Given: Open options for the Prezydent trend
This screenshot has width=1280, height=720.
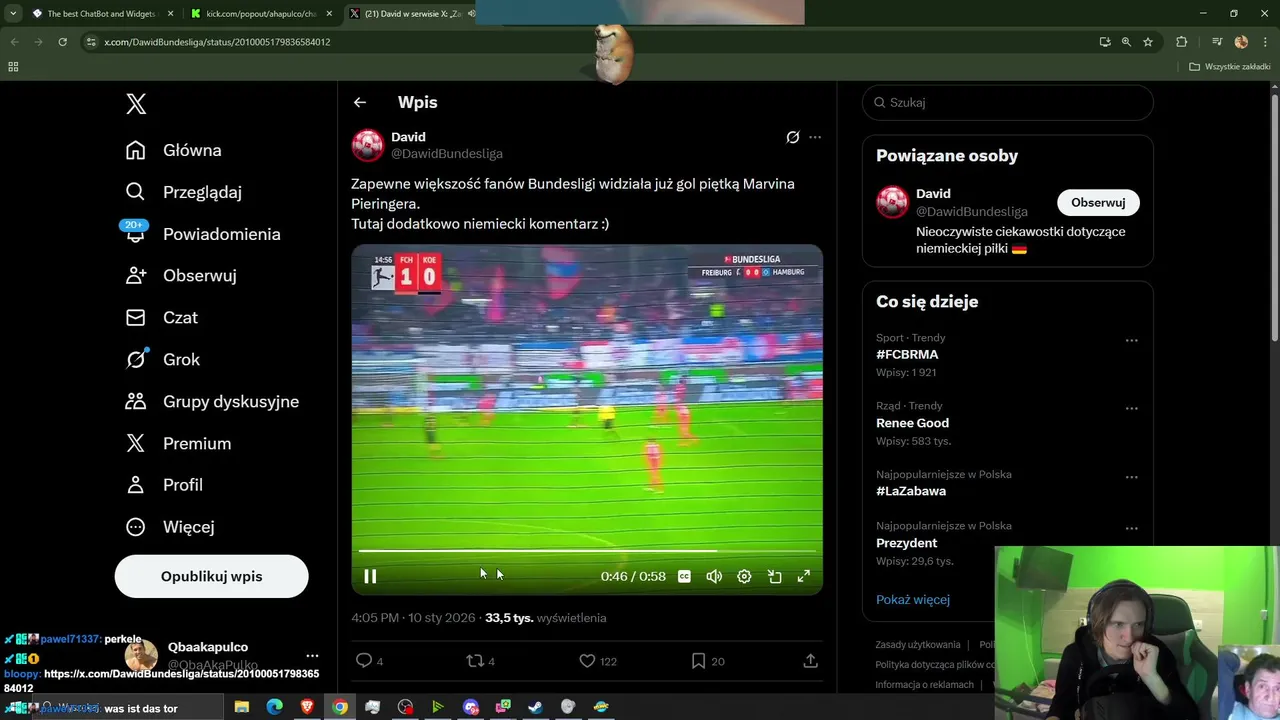Looking at the screenshot, I should click(x=1131, y=529).
